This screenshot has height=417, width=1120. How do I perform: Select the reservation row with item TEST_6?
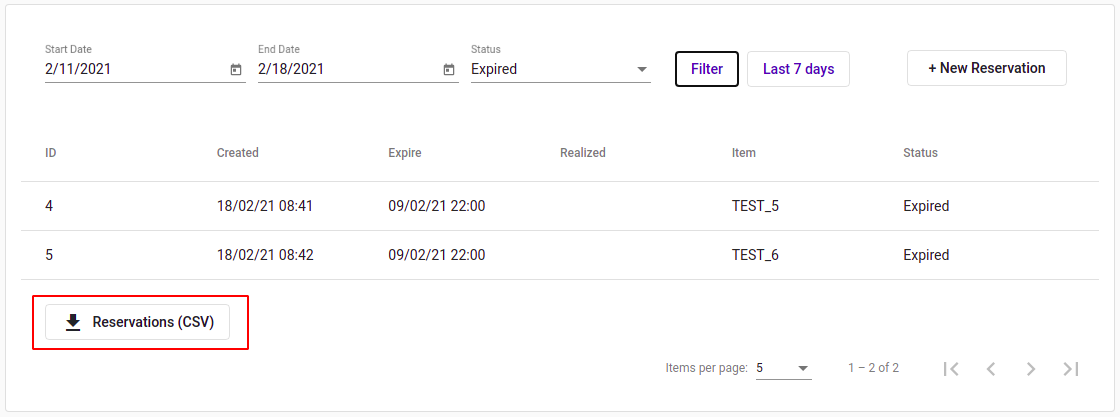point(560,254)
